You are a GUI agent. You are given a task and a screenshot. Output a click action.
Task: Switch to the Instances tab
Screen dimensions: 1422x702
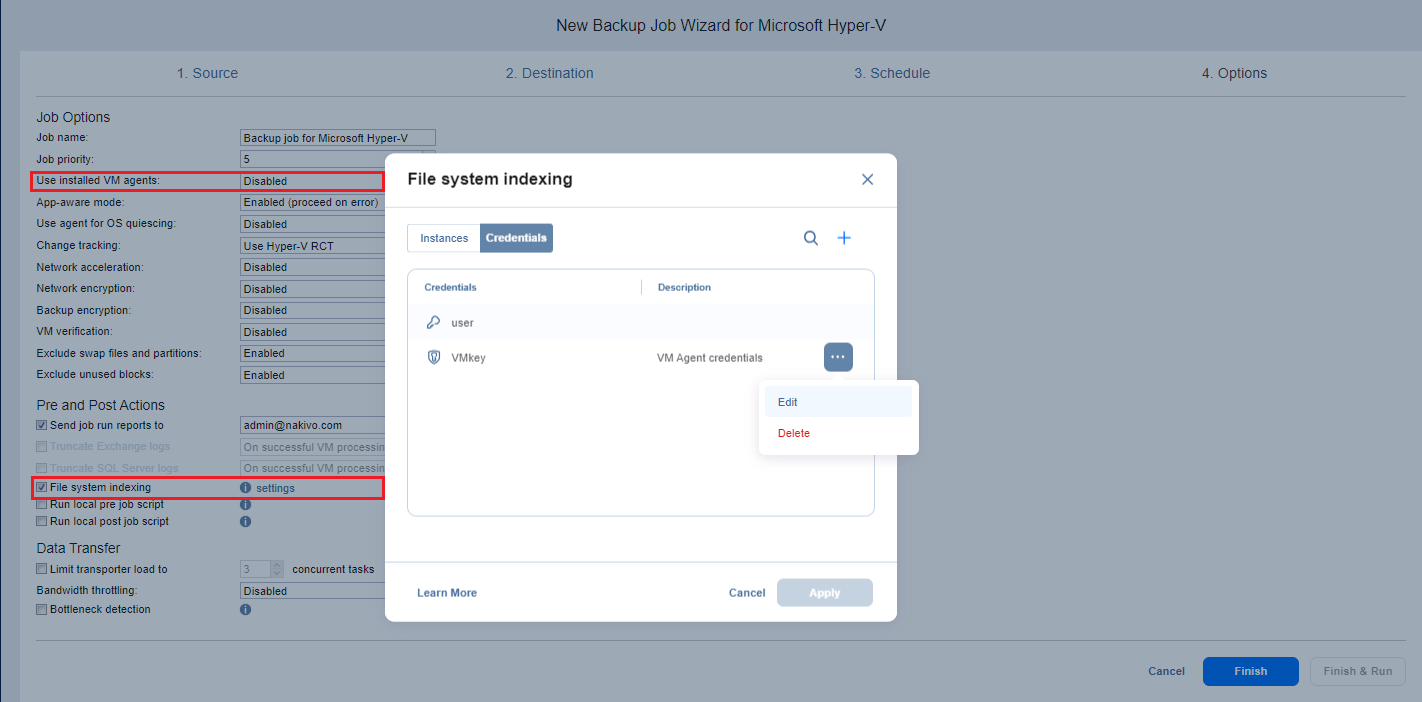pyautogui.click(x=444, y=238)
